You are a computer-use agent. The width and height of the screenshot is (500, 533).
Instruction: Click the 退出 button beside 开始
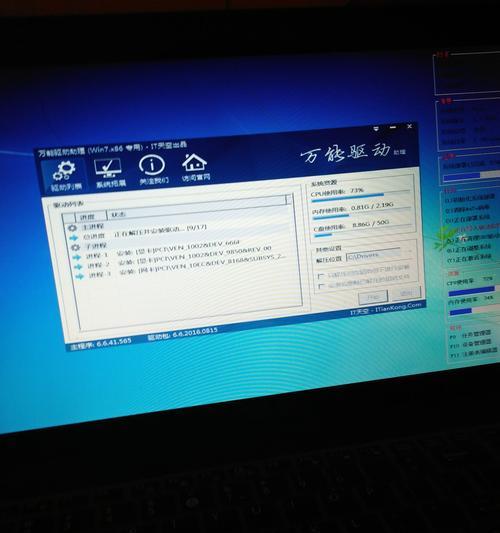pos(406,293)
